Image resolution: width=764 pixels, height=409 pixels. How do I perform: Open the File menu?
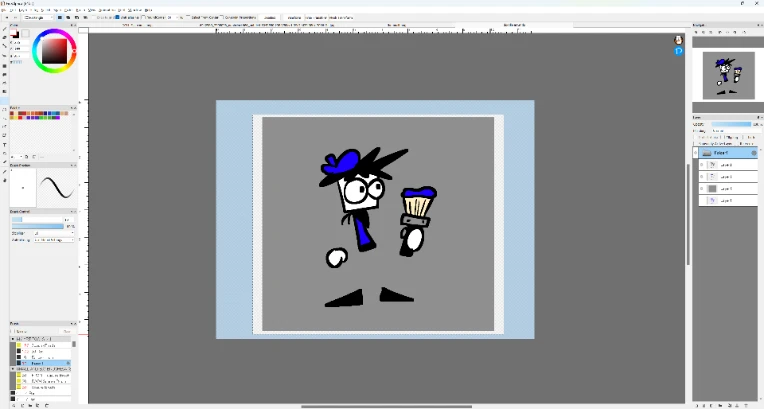3,10
